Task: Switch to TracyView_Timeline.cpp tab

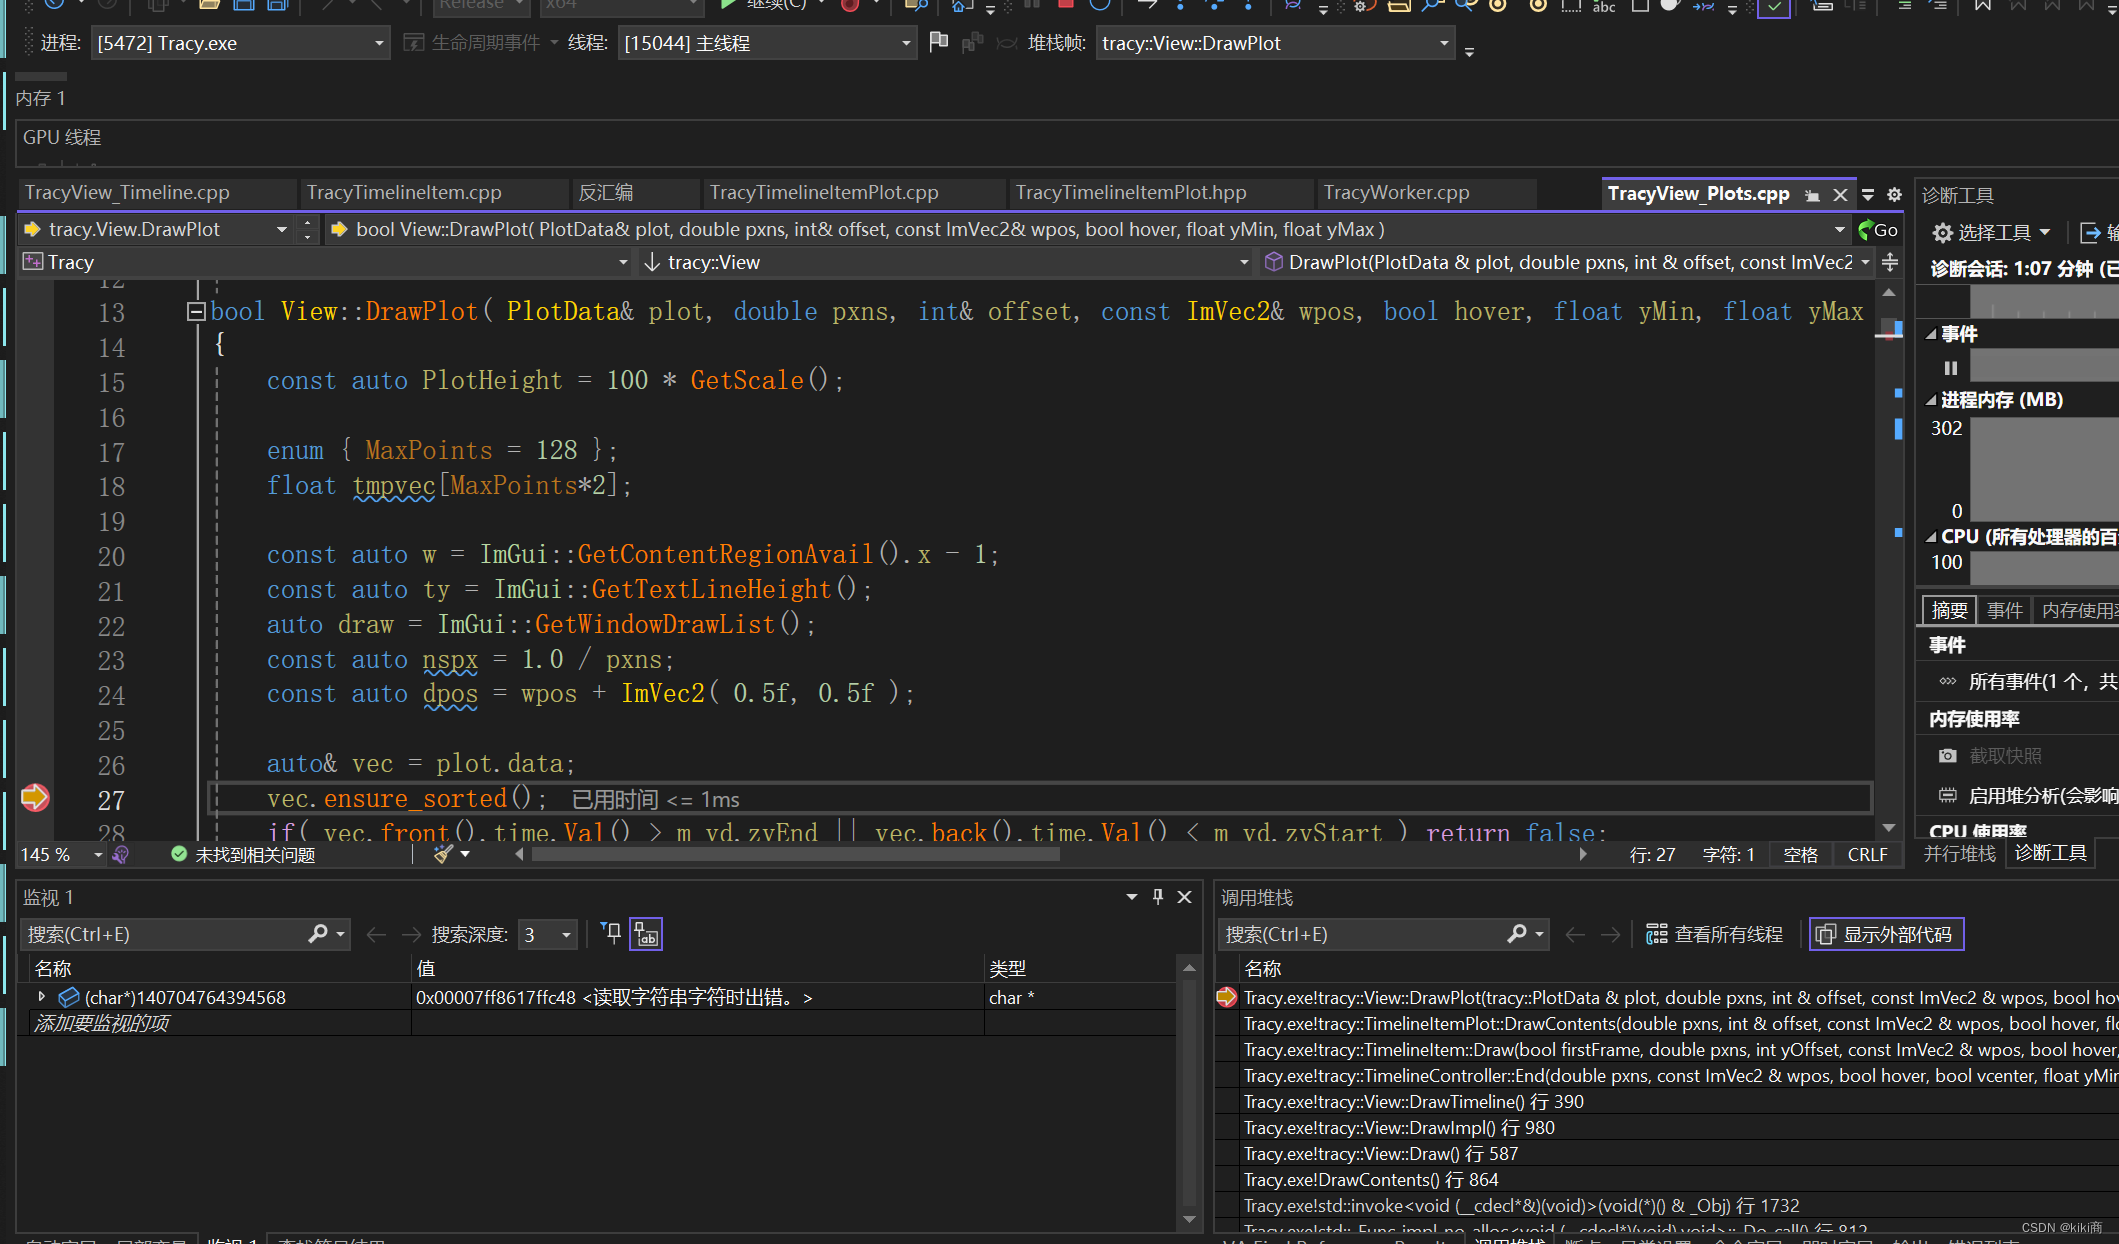Action: pyautogui.click(x=127, y=193)
